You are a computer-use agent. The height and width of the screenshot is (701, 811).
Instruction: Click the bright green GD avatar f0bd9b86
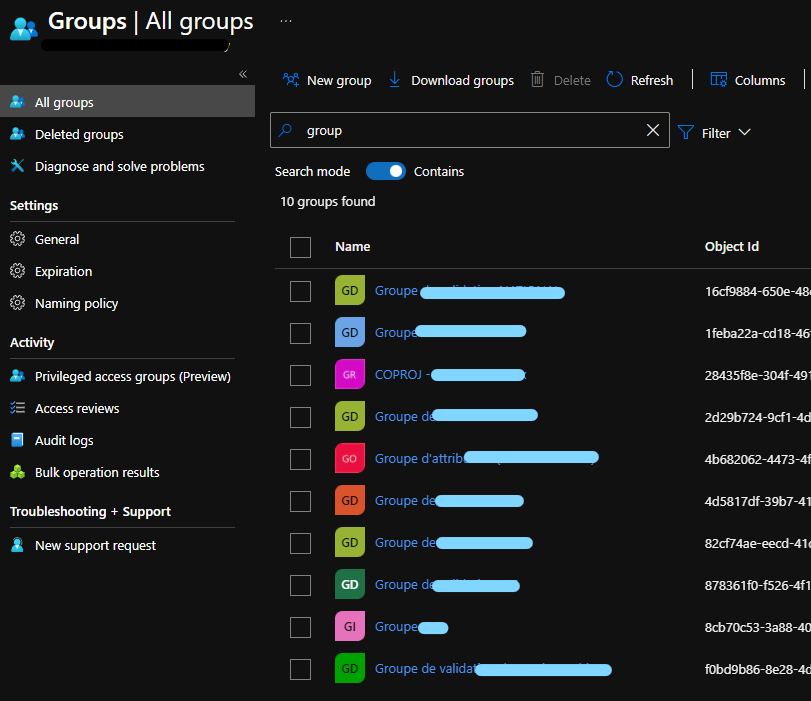[x=350, y=668]
